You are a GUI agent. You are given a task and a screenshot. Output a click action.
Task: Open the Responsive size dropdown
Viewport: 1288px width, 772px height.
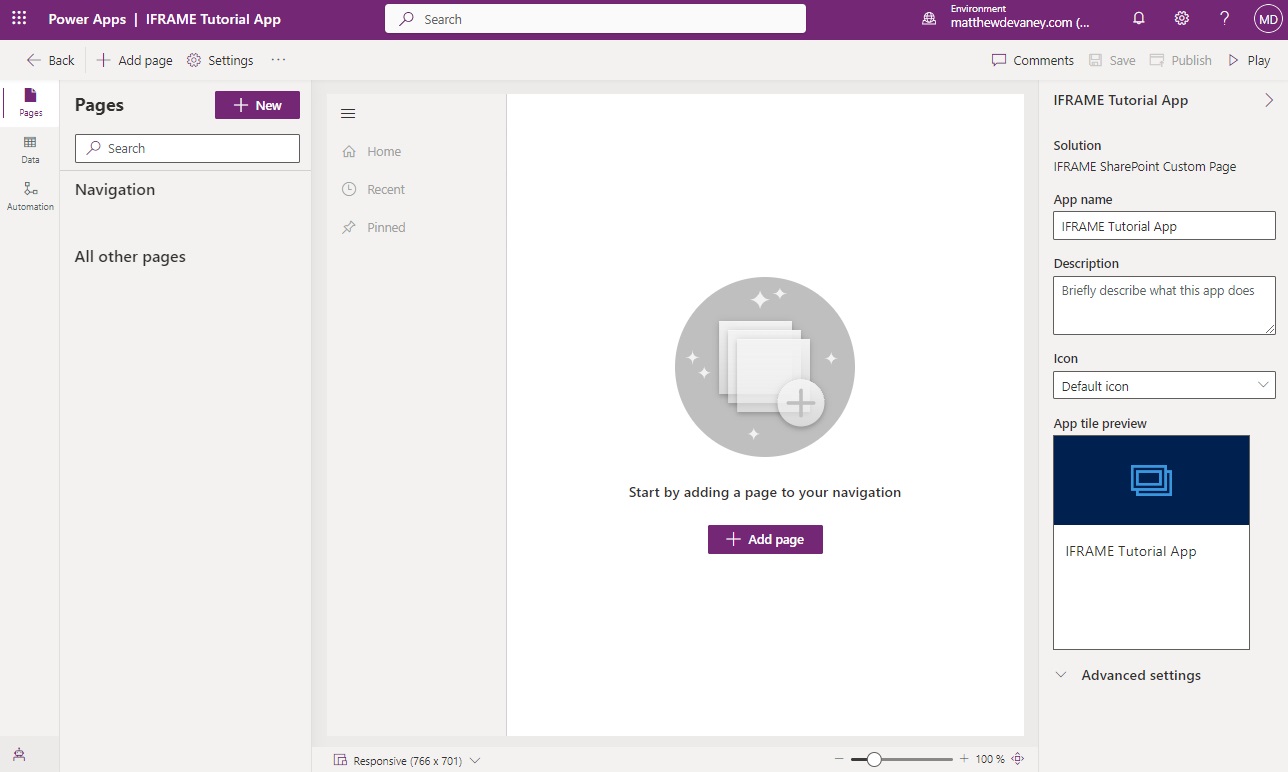407,760
